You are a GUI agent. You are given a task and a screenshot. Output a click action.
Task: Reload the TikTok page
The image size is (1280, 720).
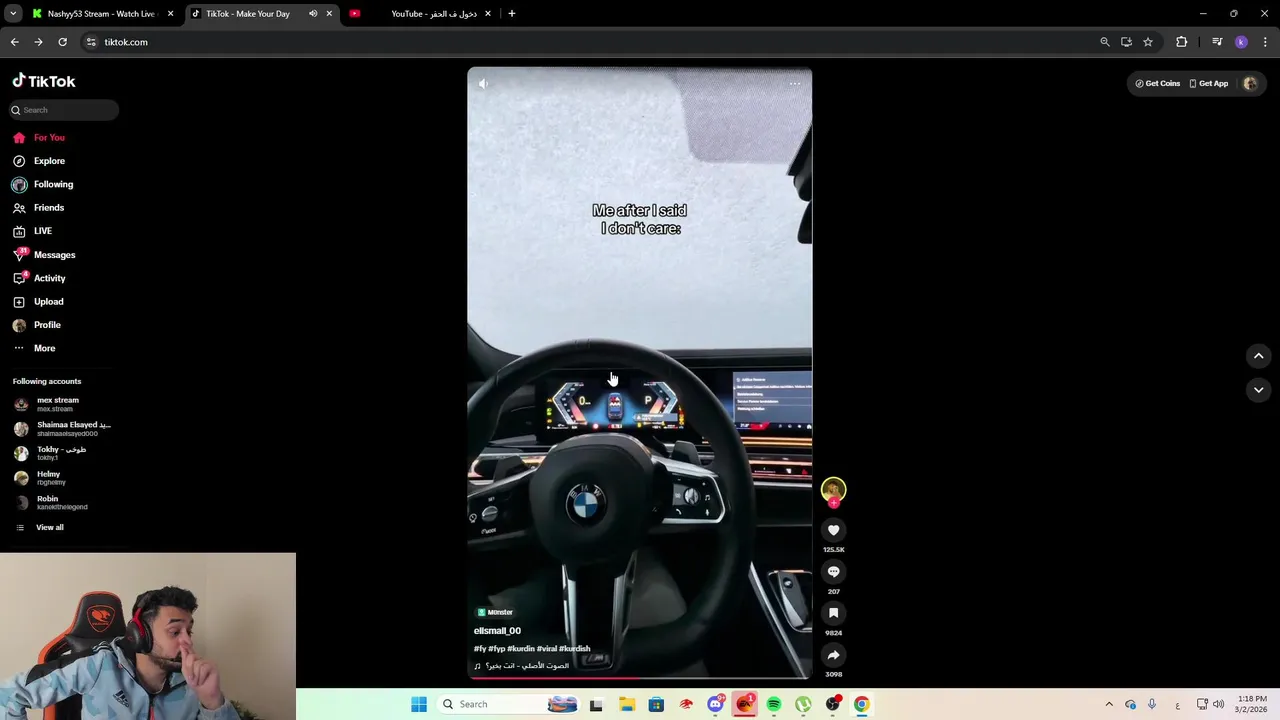point(62,42)
